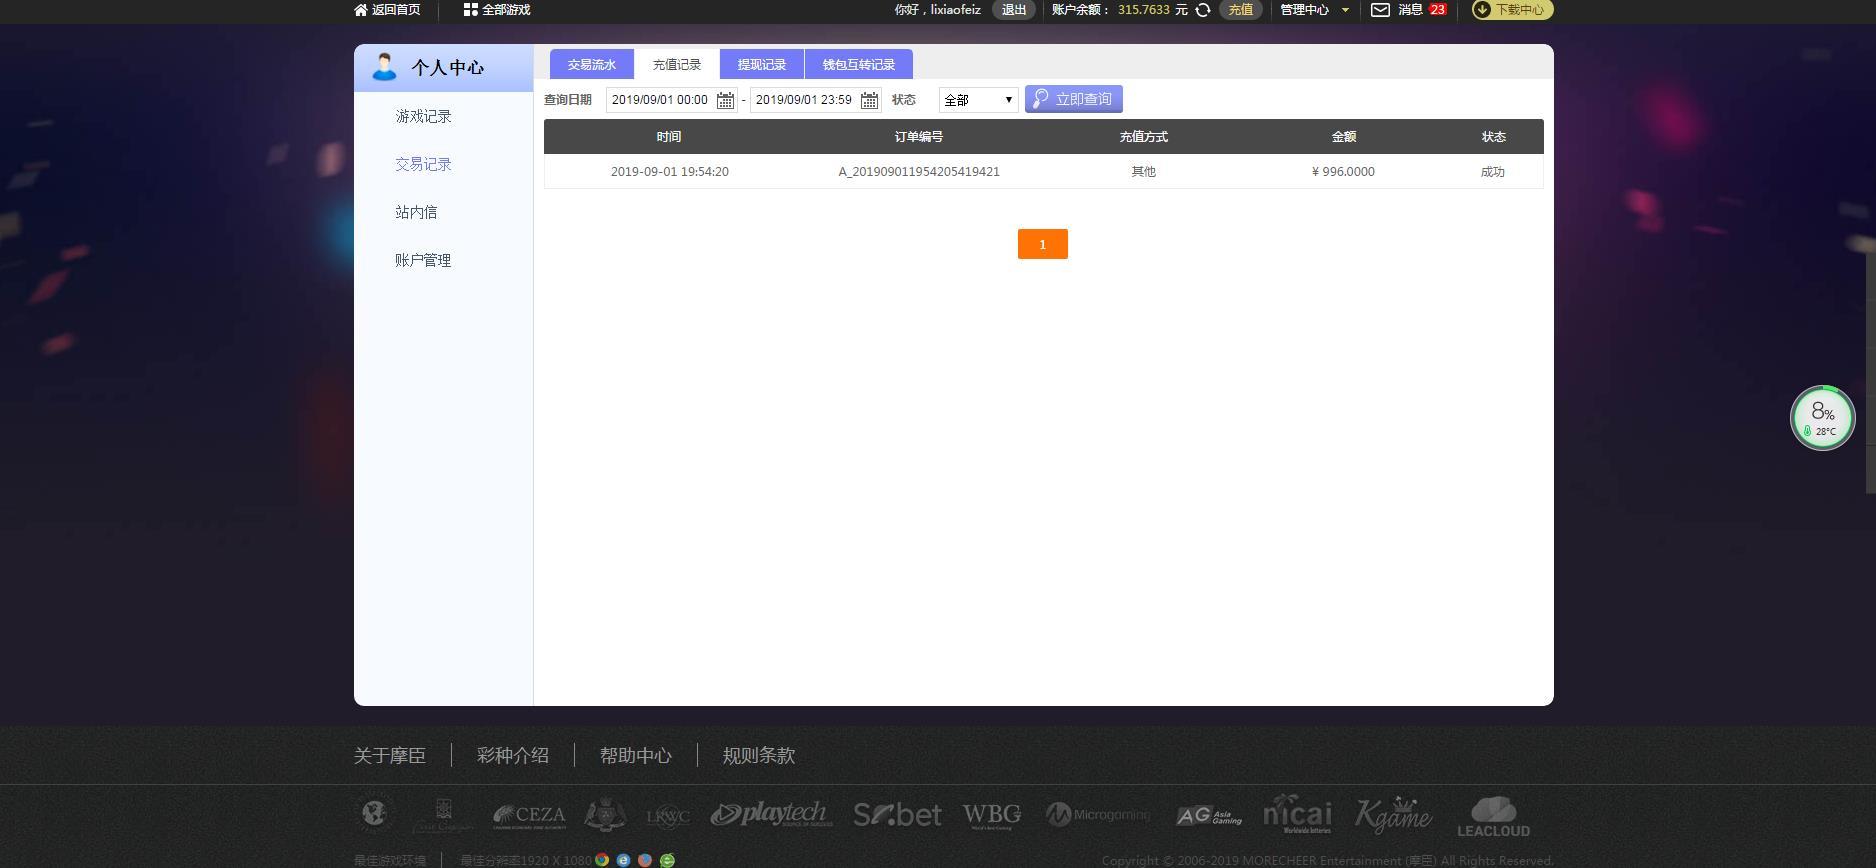Open the 提现记录 tab
1876x868 pixels.
tap(762, 64)
